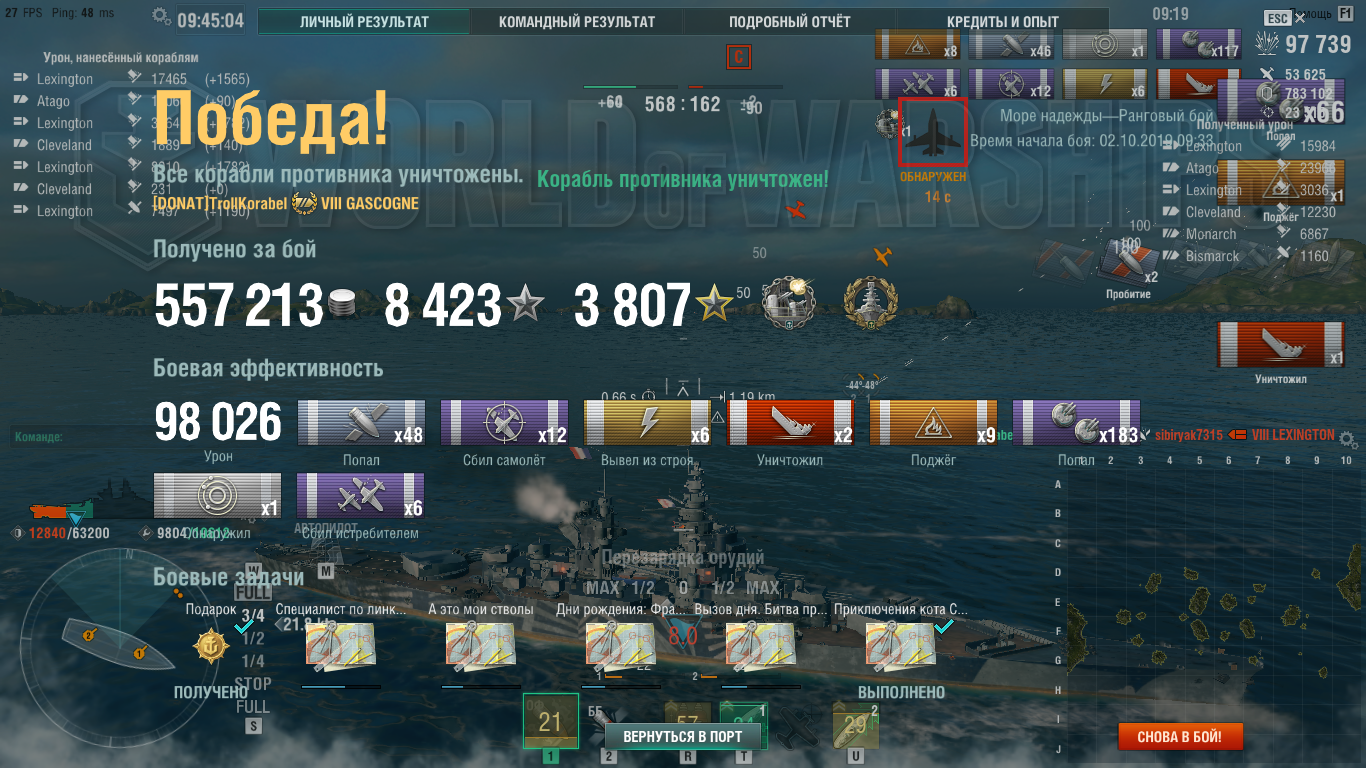Switch to 'Командный результат' tab

[577, 22]
